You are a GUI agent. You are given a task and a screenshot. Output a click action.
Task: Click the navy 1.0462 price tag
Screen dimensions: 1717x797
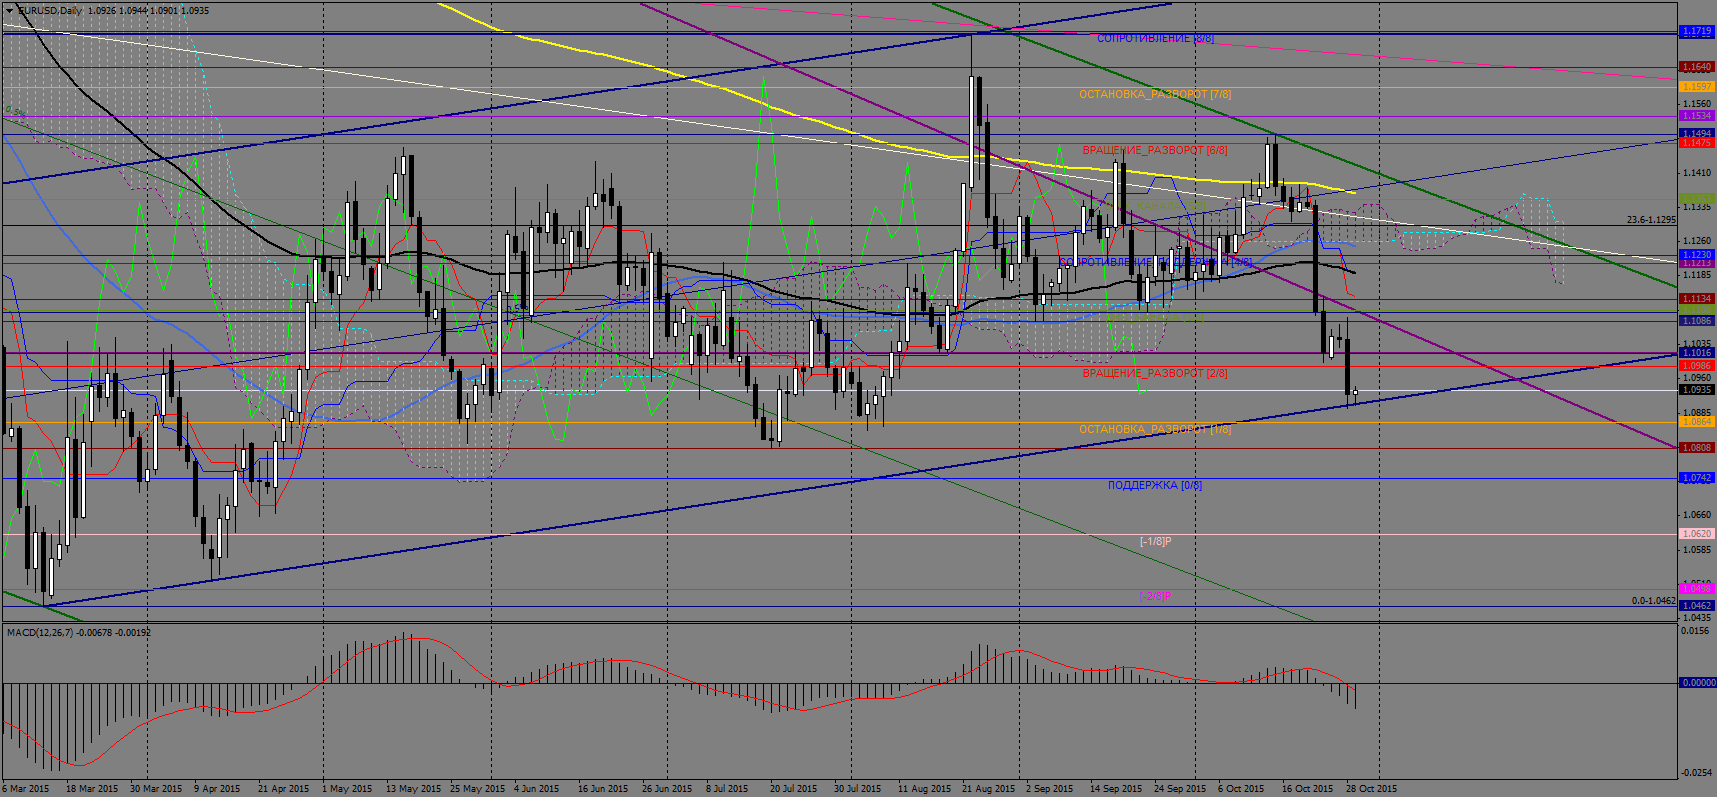click(x=1697, y=606)
